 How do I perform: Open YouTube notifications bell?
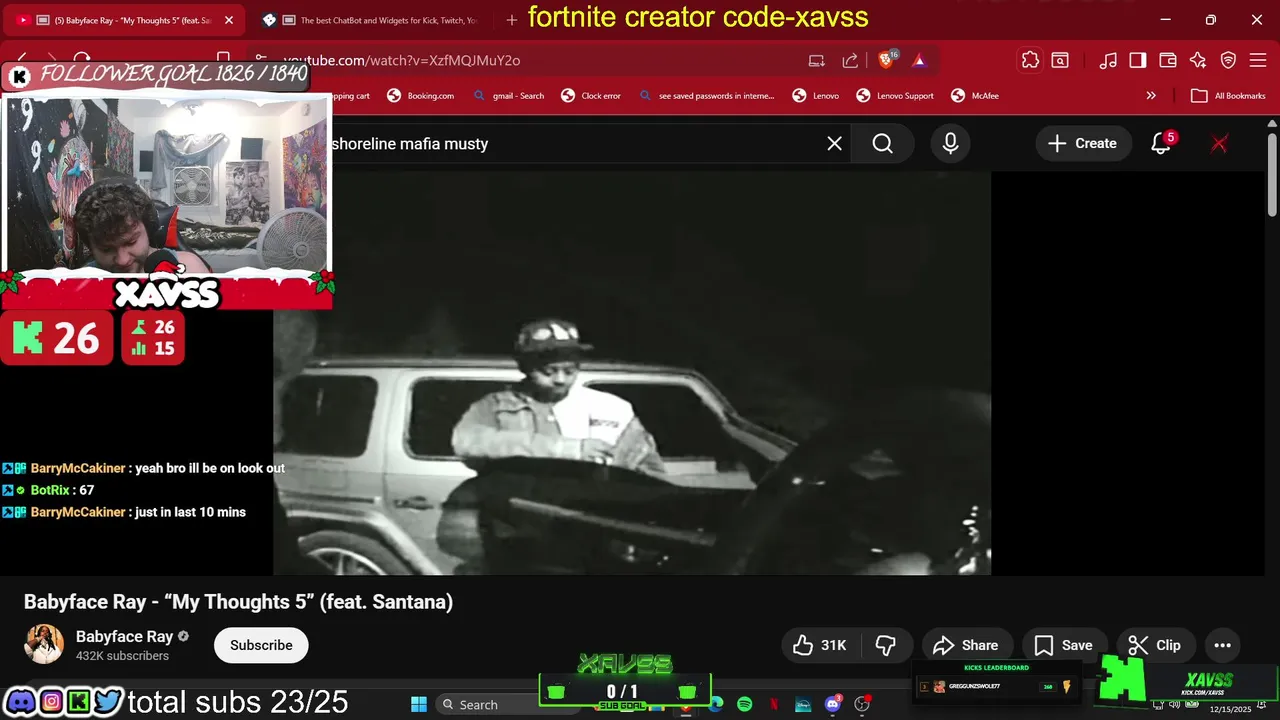[x=1162, y=143]
